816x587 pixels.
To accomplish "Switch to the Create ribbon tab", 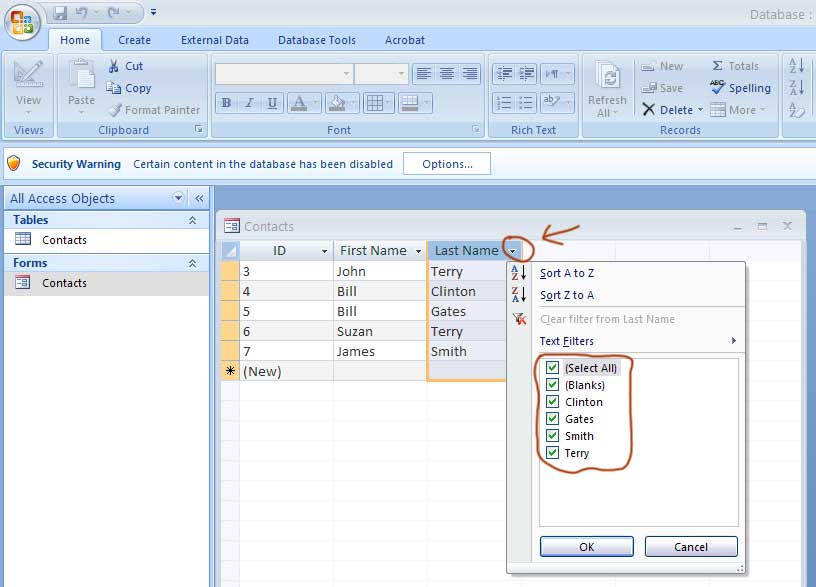I will point(134,40).
